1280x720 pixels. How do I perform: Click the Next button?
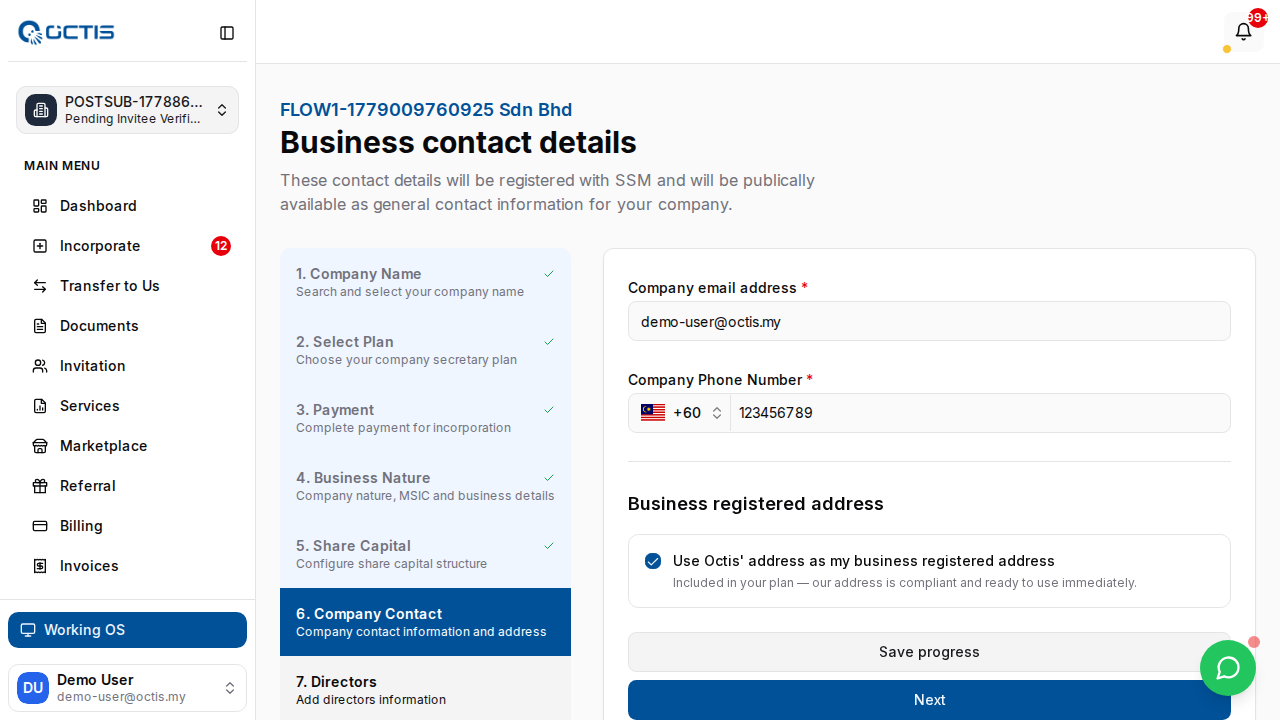pyautogui.click(x=929, y=700)
